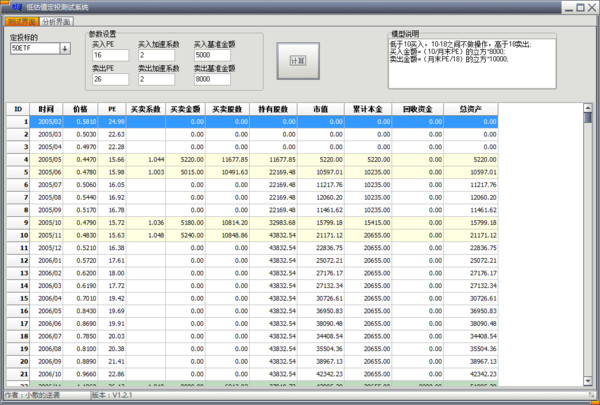Click the amount cell 5015.00
600x405 pixels.
point(186,172)
